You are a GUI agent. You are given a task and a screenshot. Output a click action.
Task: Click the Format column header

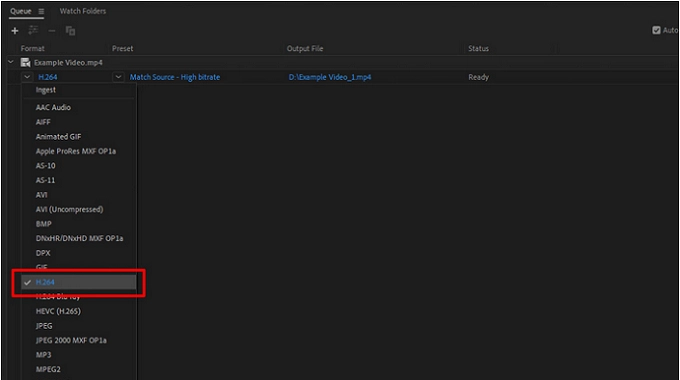33,49
